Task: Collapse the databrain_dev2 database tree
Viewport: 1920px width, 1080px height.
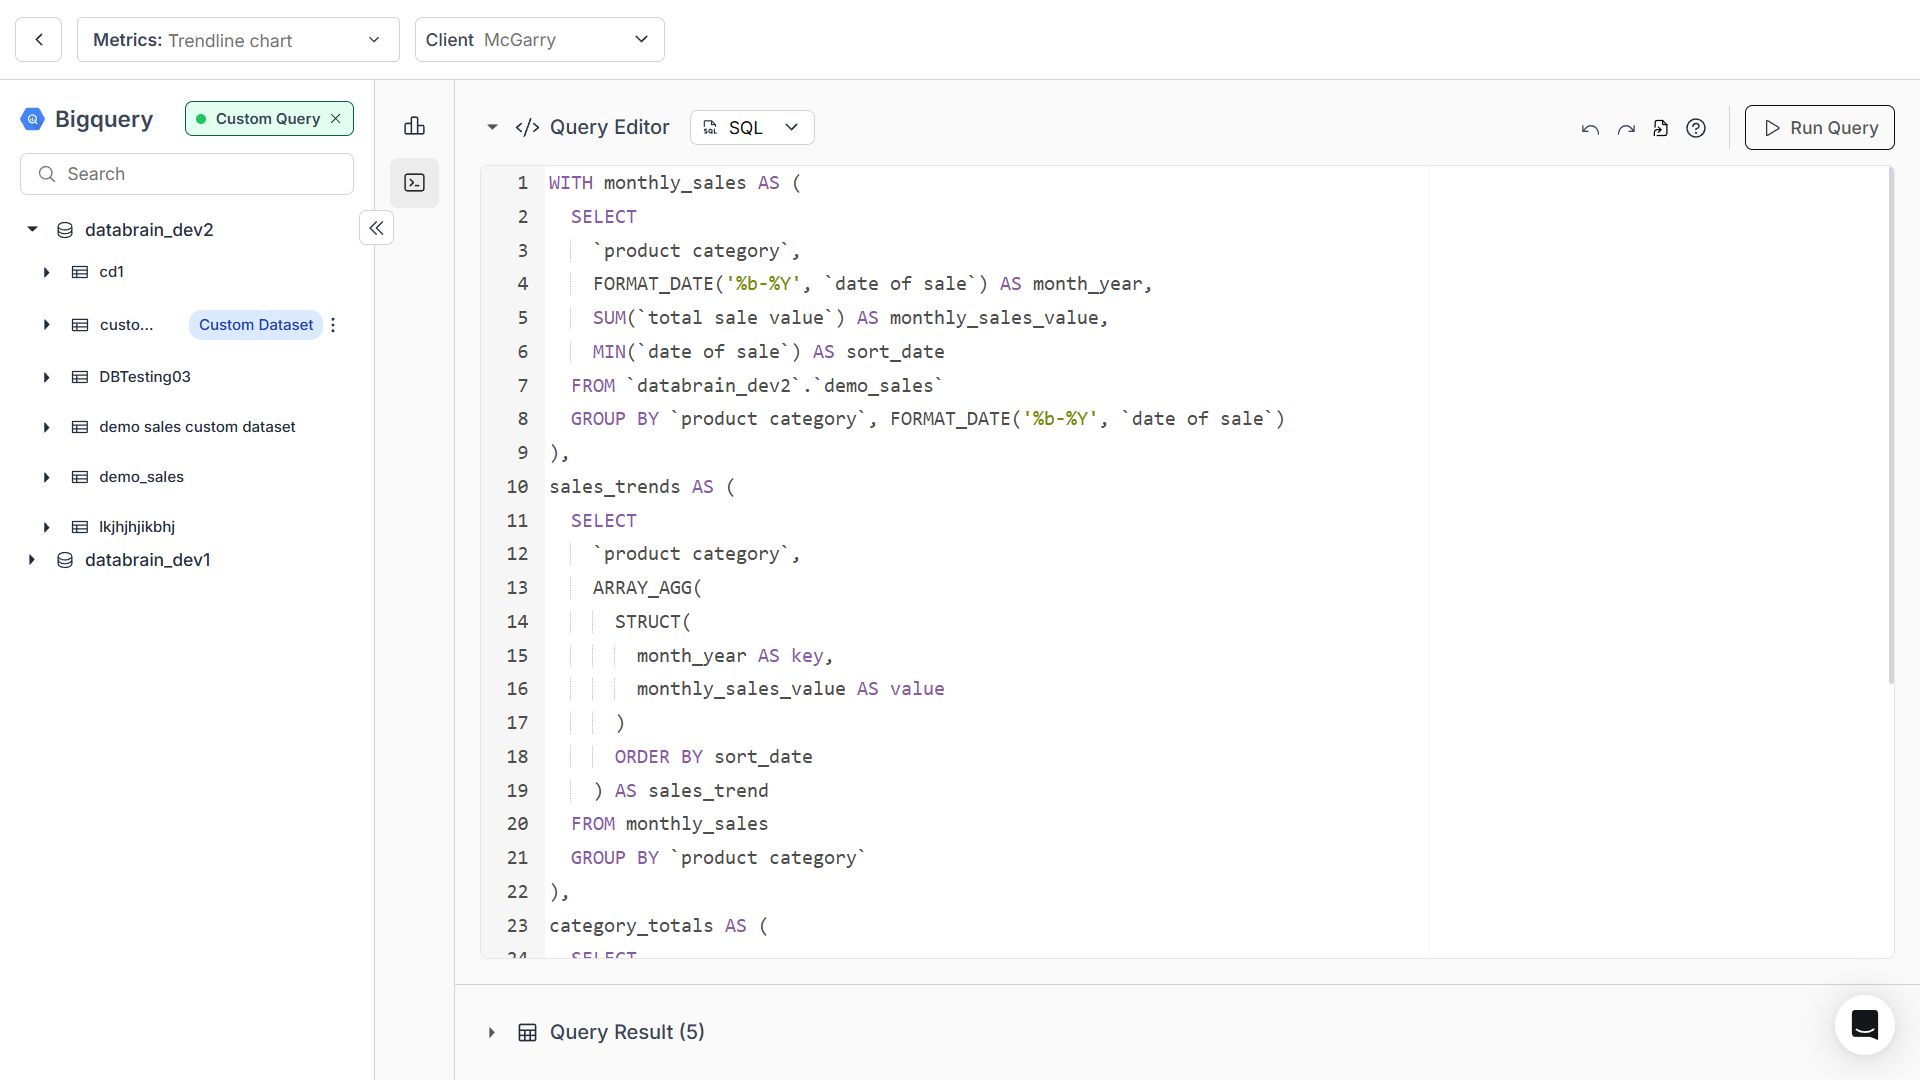Action: (32, 230)
